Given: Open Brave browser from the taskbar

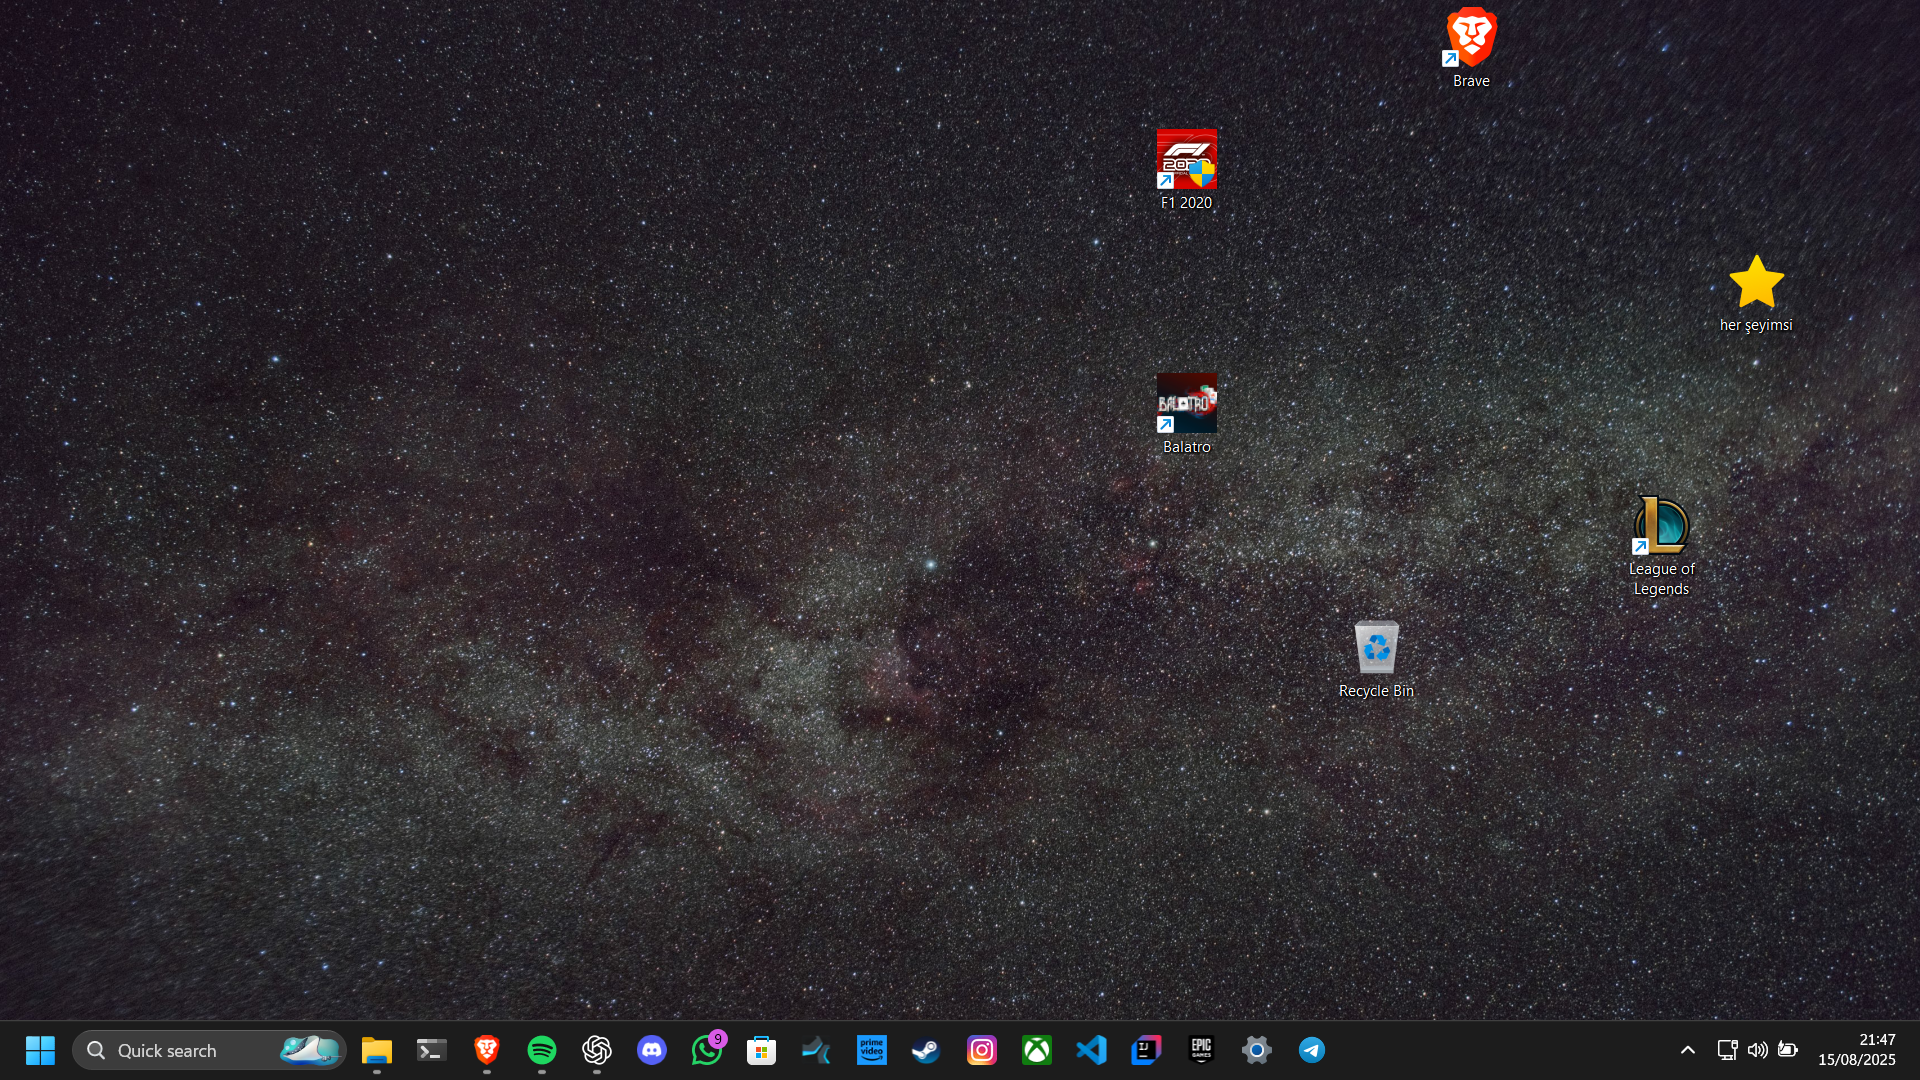Looking at the screenshot, I should click(487, 1050).
